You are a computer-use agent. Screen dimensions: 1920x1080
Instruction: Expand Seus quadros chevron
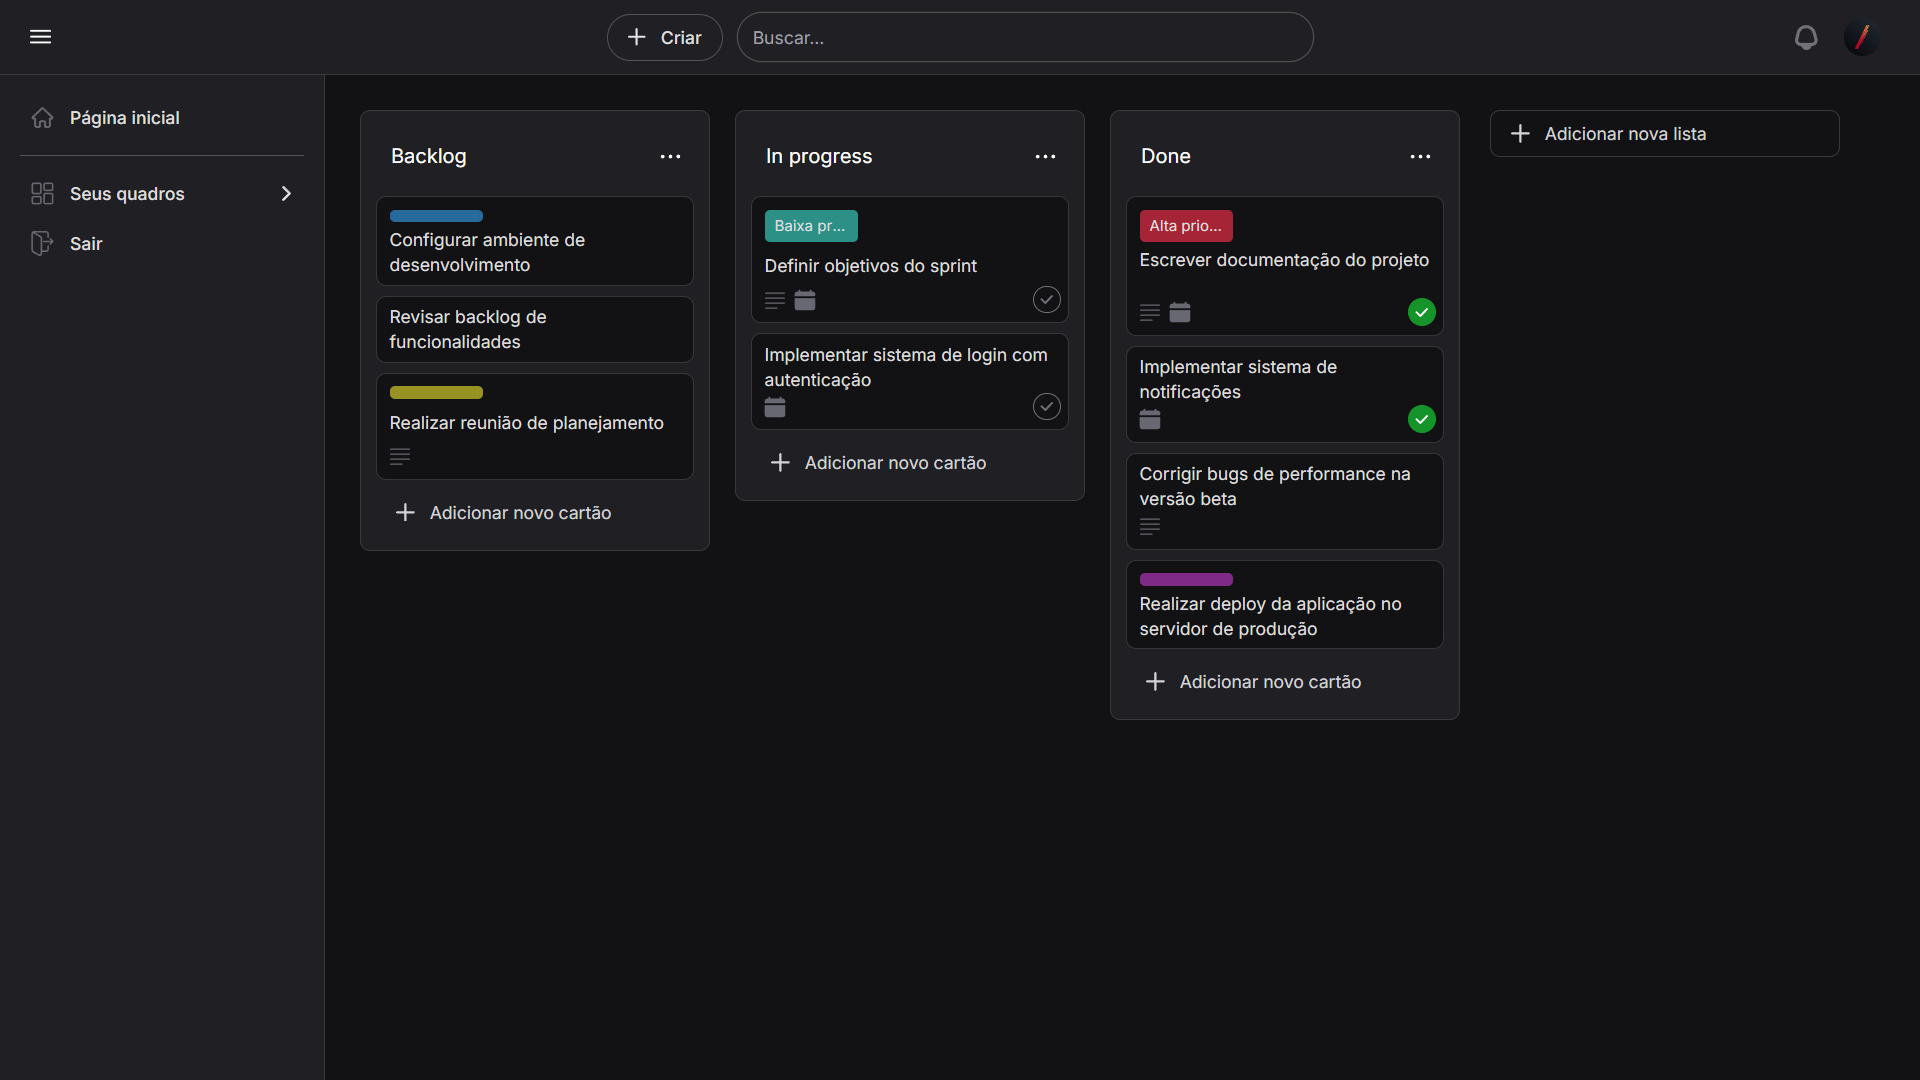(x=286, y=194)
